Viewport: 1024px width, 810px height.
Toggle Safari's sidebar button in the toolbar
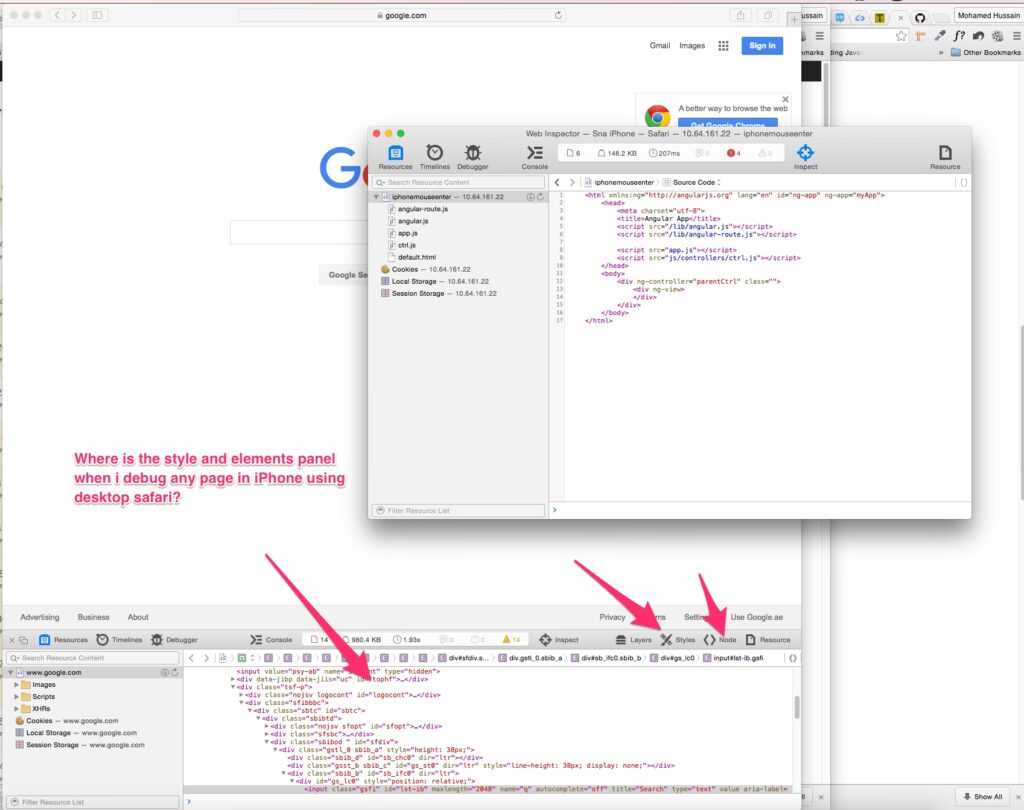97,16
